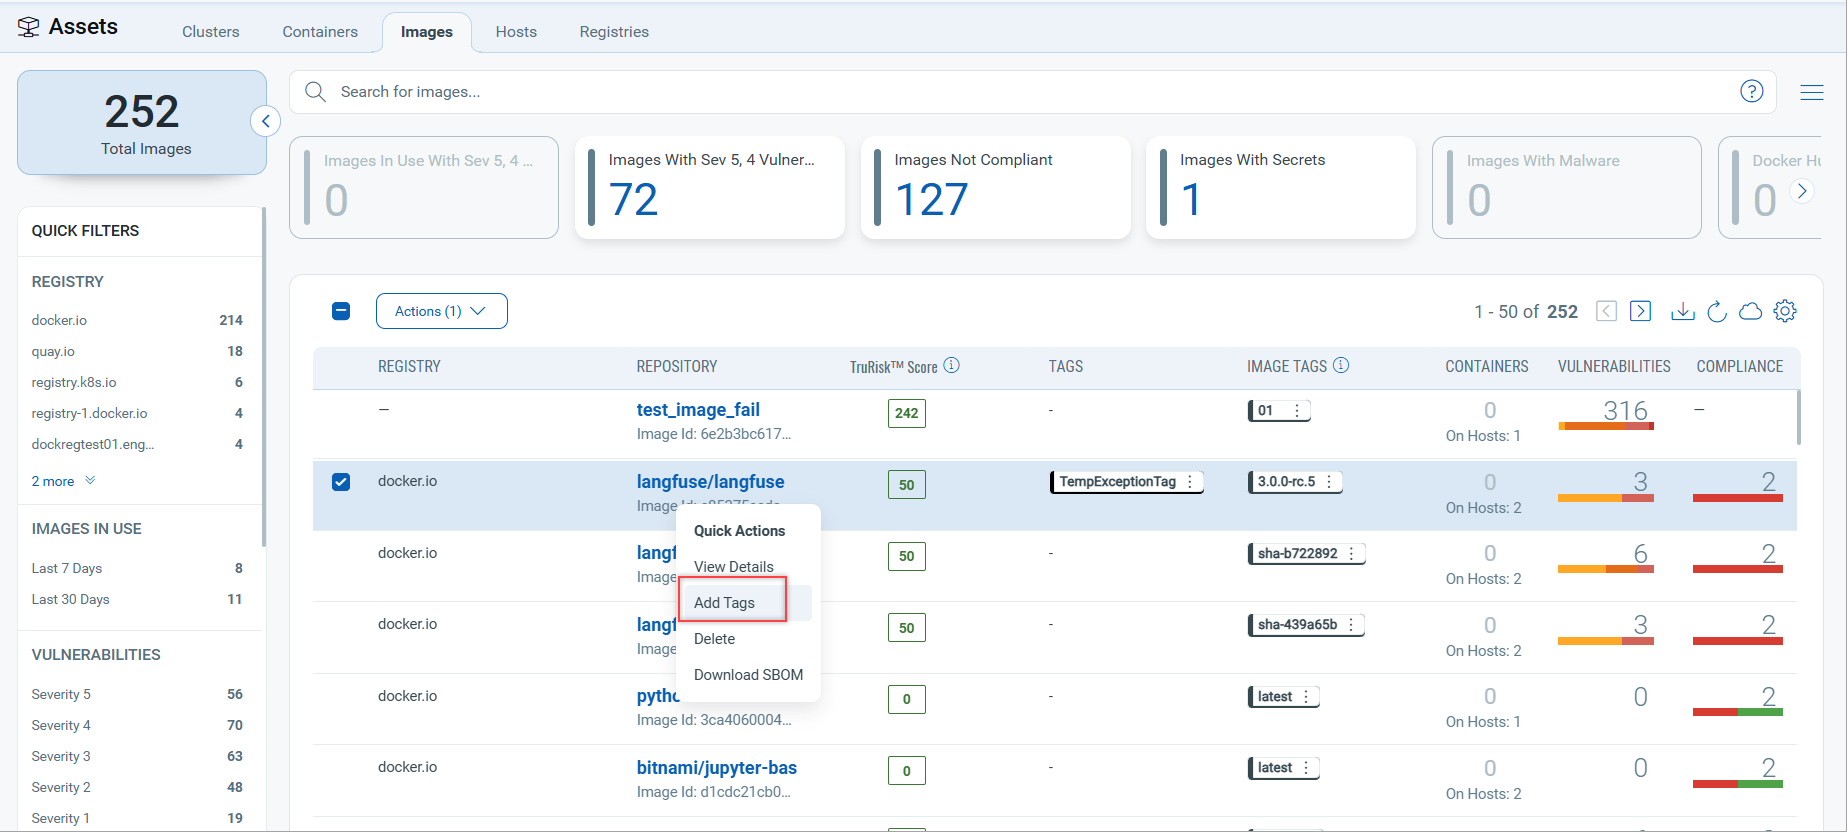Viewport: 1847px width, 832px height.
Task: Click the Image Tags info icon
Action: 1341,366
